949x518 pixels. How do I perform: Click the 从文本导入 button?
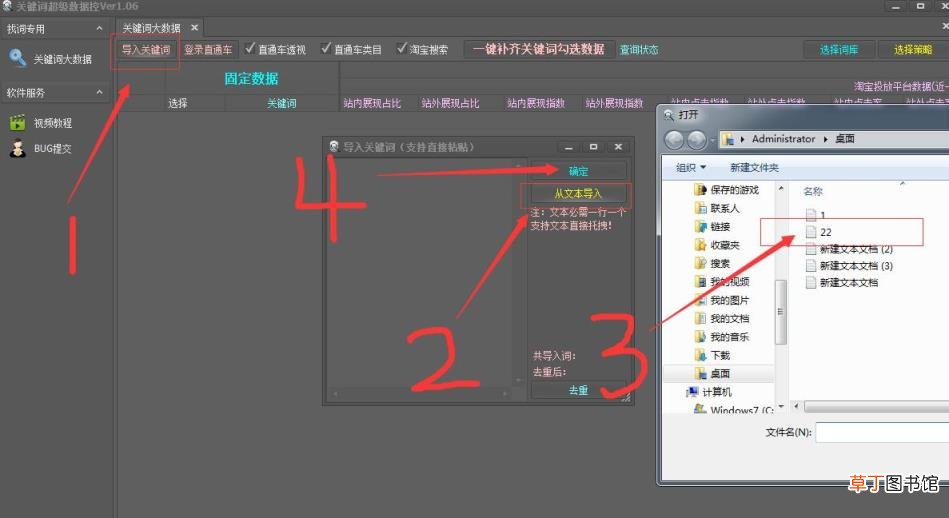pos(579,194)
